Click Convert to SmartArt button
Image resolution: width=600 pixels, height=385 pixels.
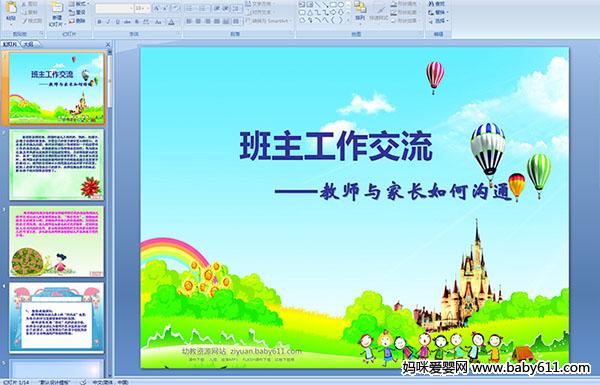point(268,21)
